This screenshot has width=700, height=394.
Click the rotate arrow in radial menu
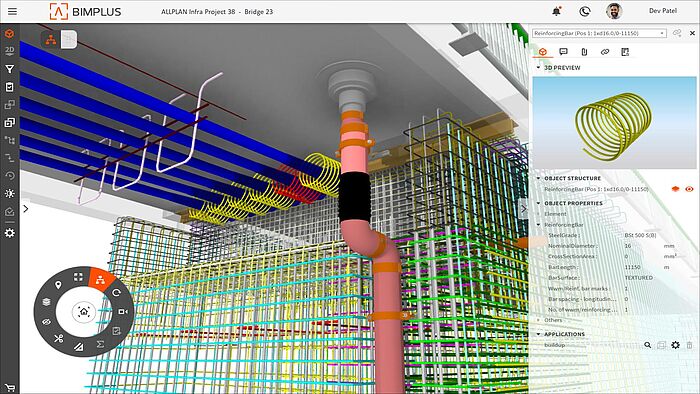tap(116, 293)
